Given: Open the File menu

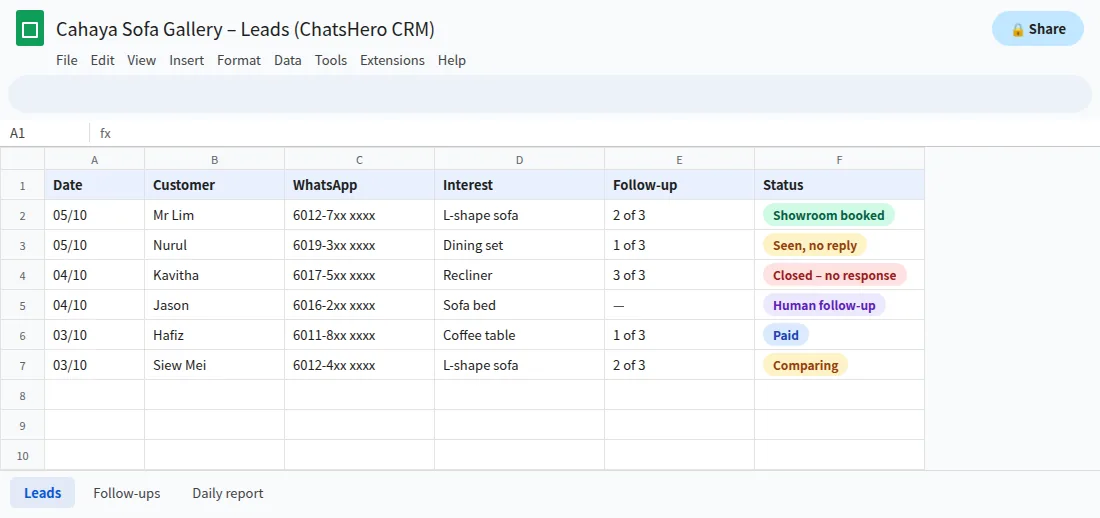Looking at the screenshot, I should [x=67, y=60].
